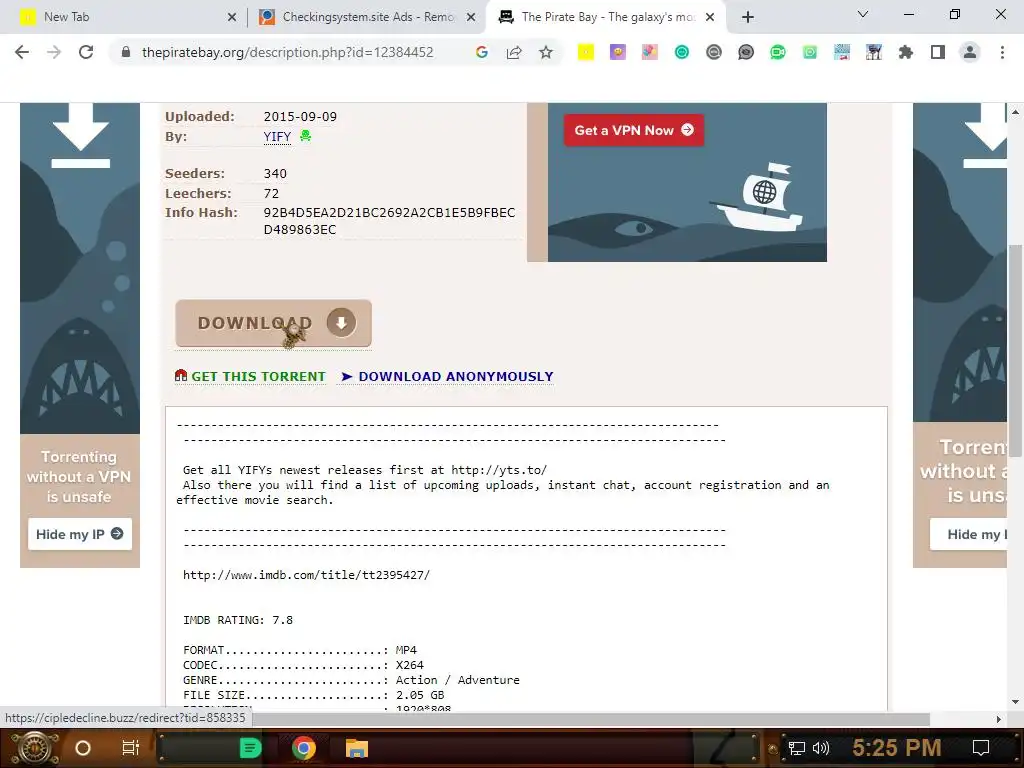Click the IMDB RATING: 7.8 line
This screenshot has width=1024, height=768.
tap(238, 620)
